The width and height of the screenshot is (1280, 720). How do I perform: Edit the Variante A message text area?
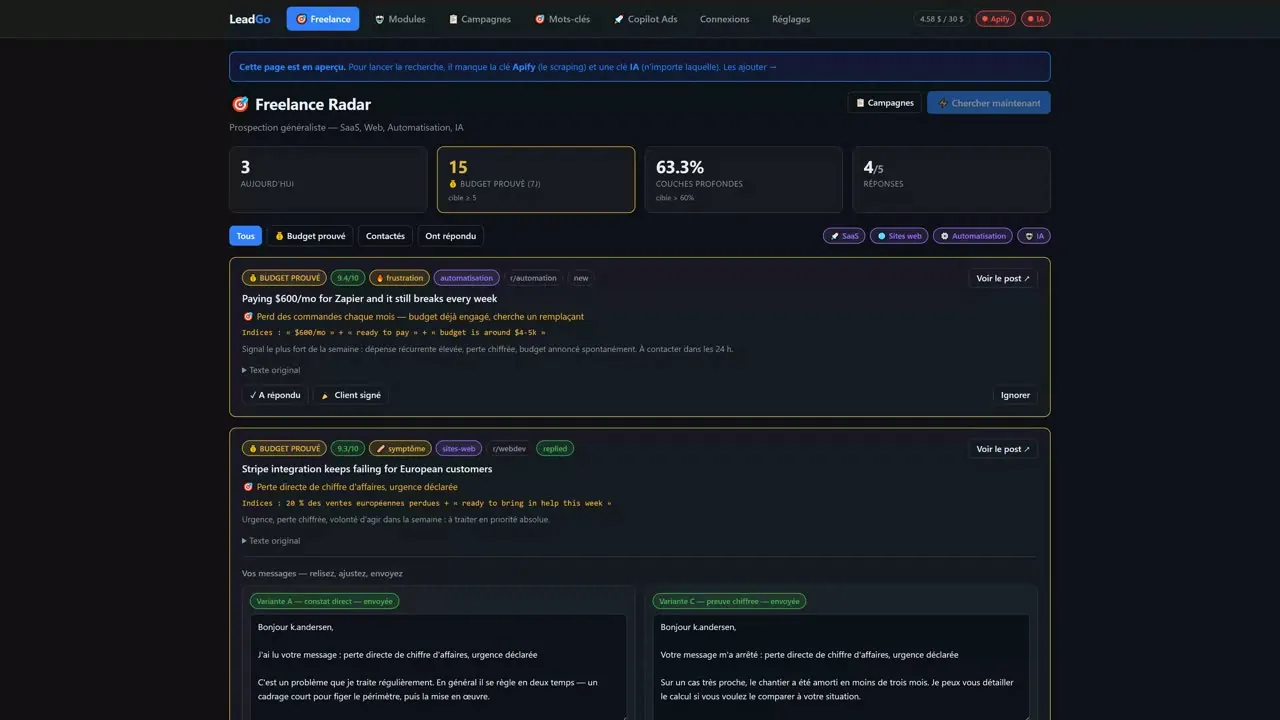pyautogui.click(x=439, y=666)
